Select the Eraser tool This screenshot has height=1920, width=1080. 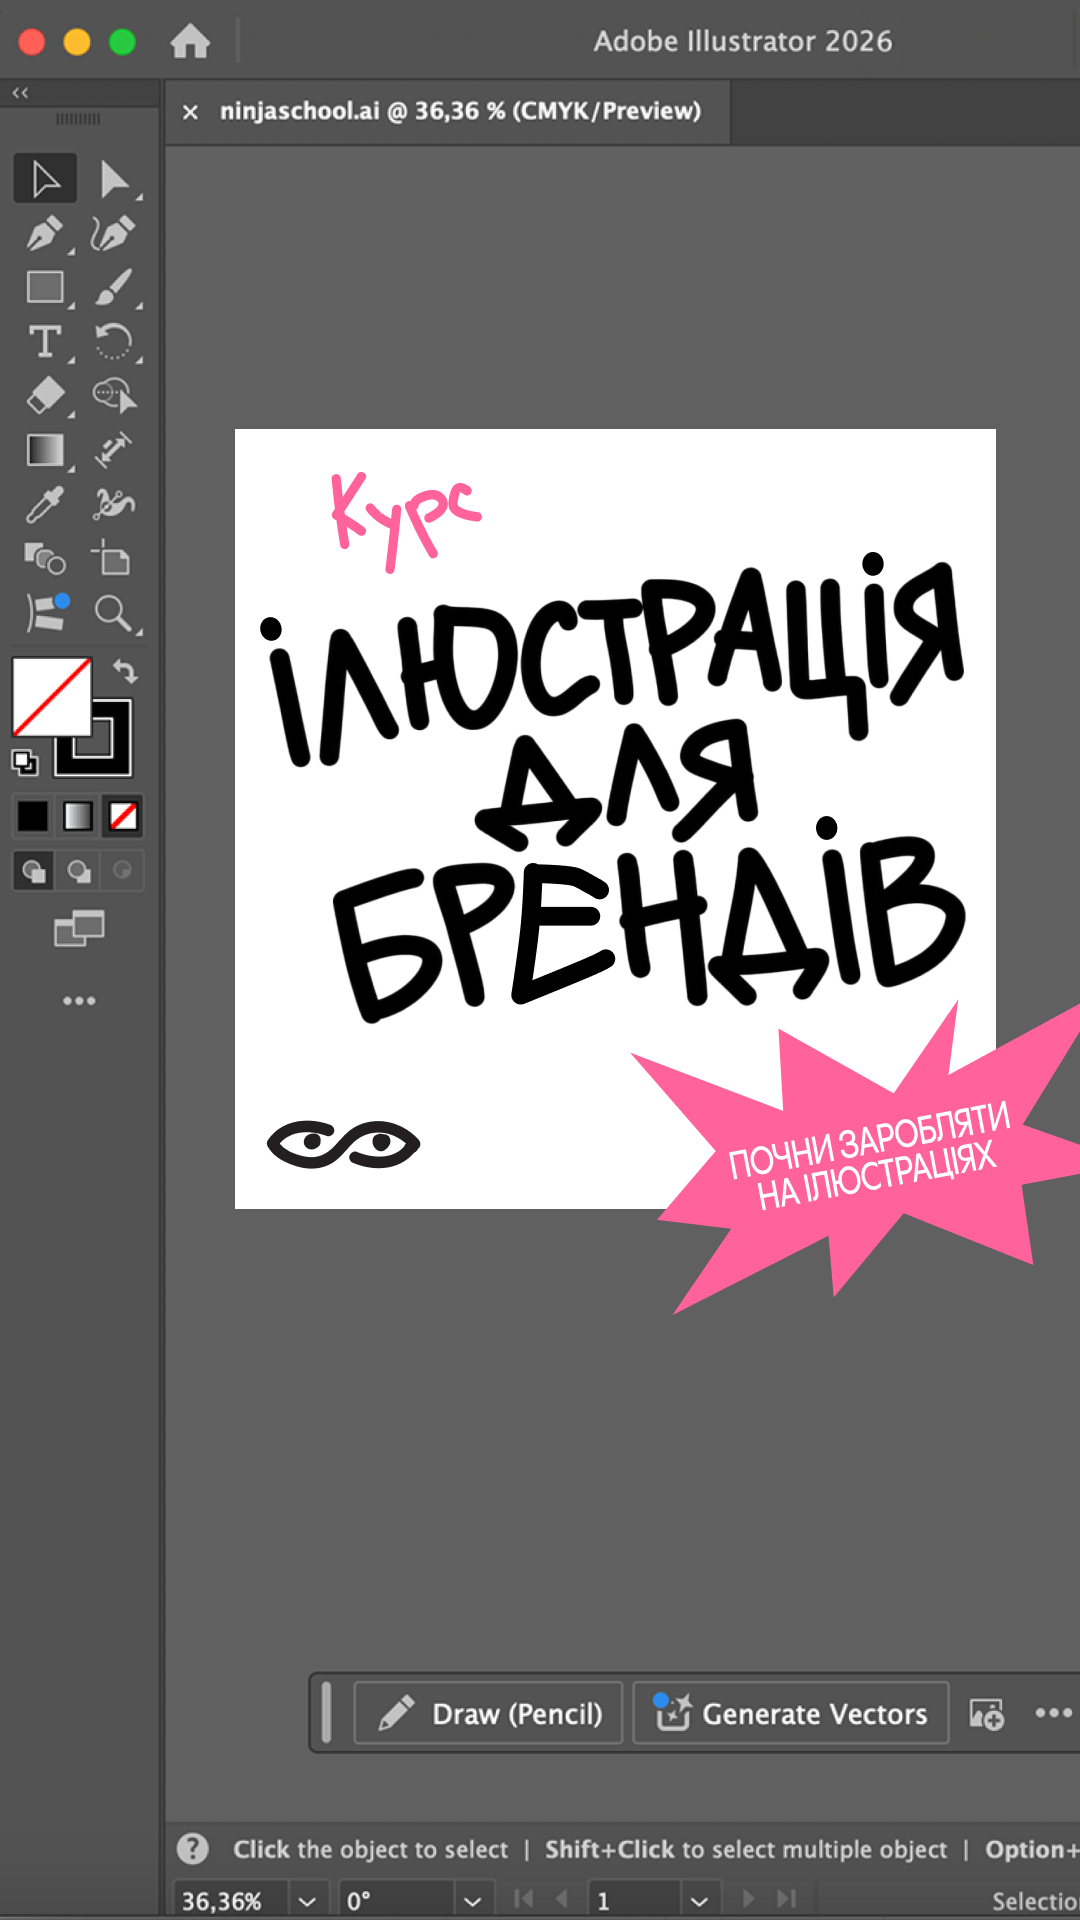point(45,396)
